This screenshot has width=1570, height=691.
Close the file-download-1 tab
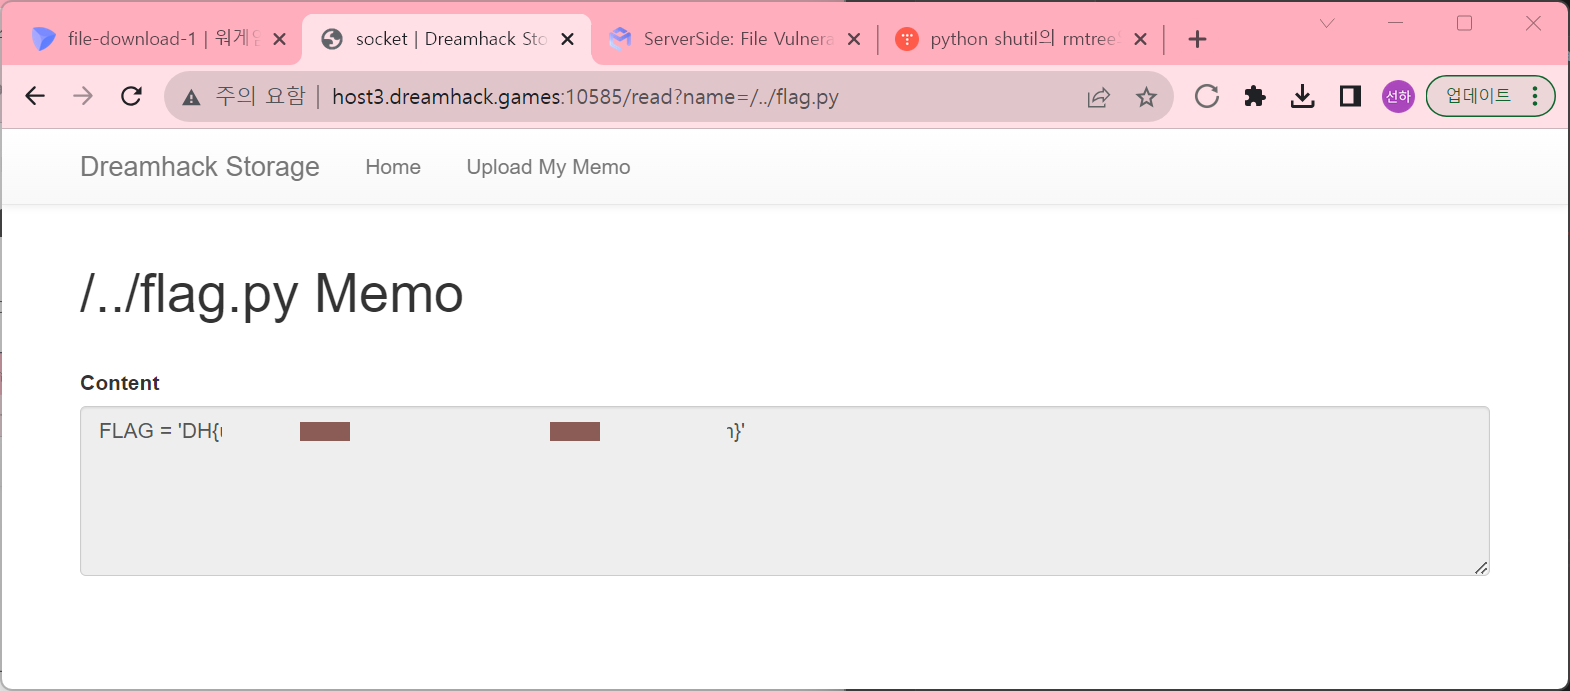280,39
